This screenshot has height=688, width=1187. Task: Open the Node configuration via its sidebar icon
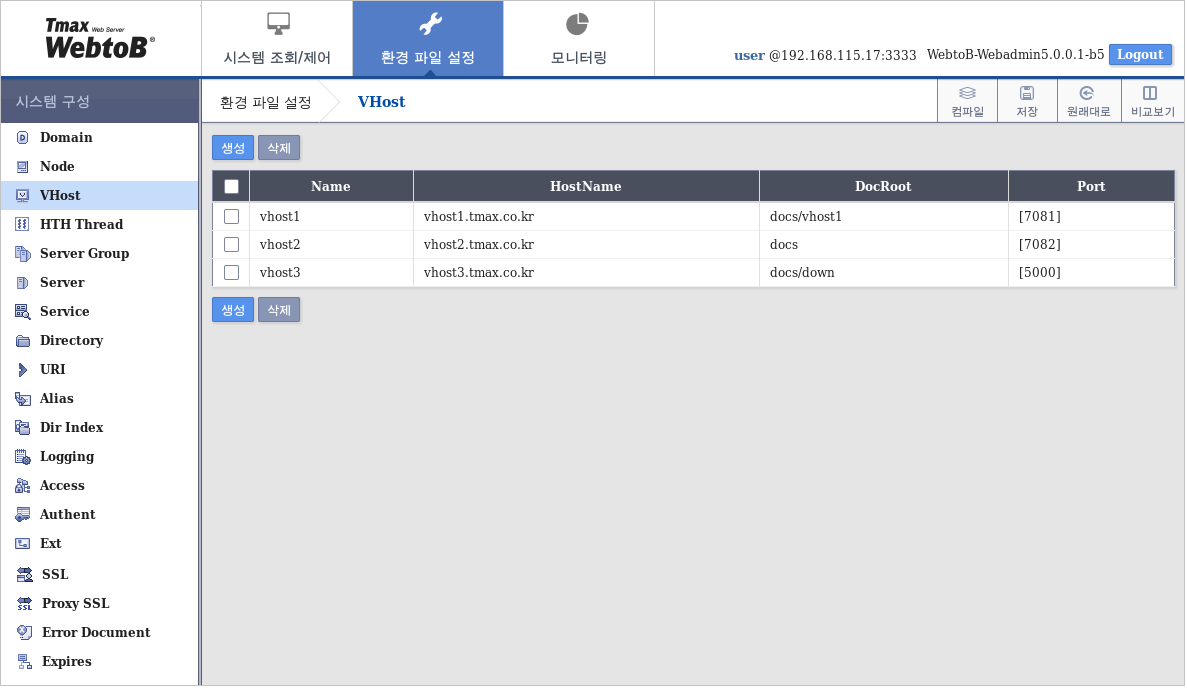click(x=23, y=166)
